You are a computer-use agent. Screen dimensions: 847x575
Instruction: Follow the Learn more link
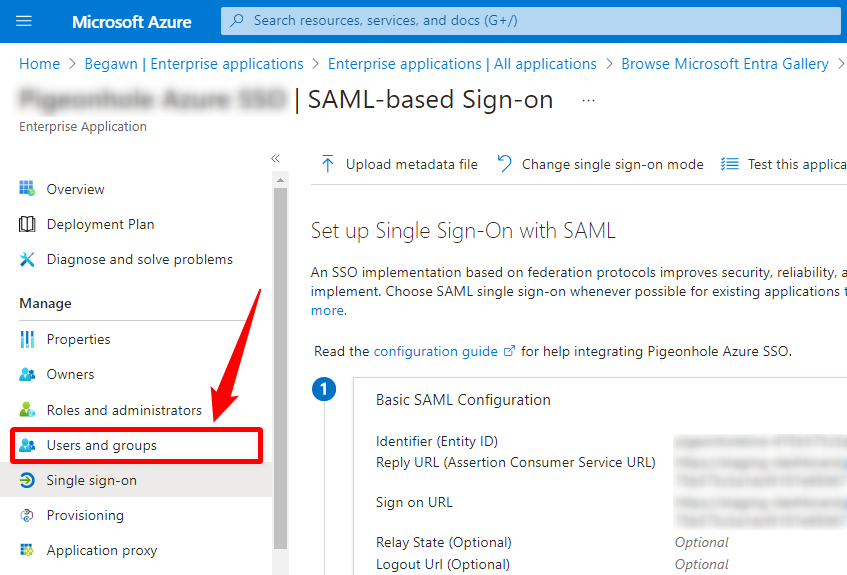coord(328,310)
